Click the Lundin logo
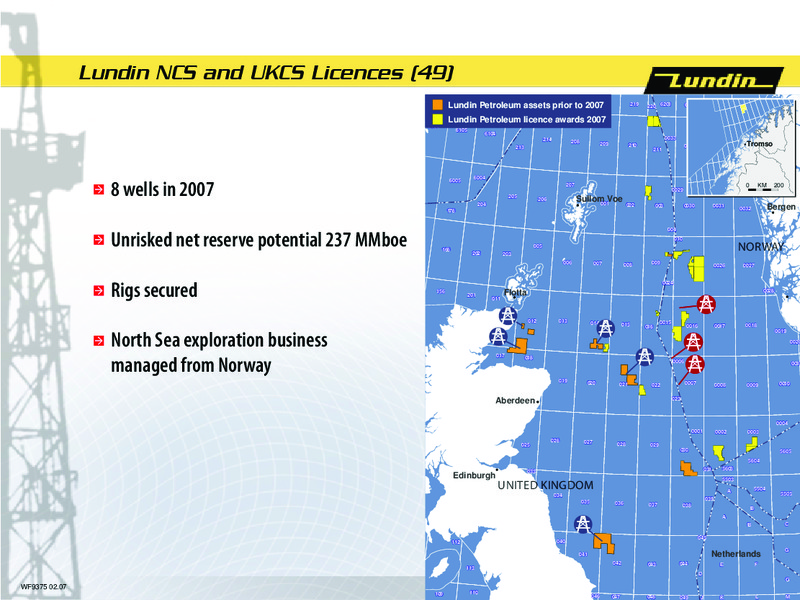Screen dimensions: 800x600 [x=714, y=81]
